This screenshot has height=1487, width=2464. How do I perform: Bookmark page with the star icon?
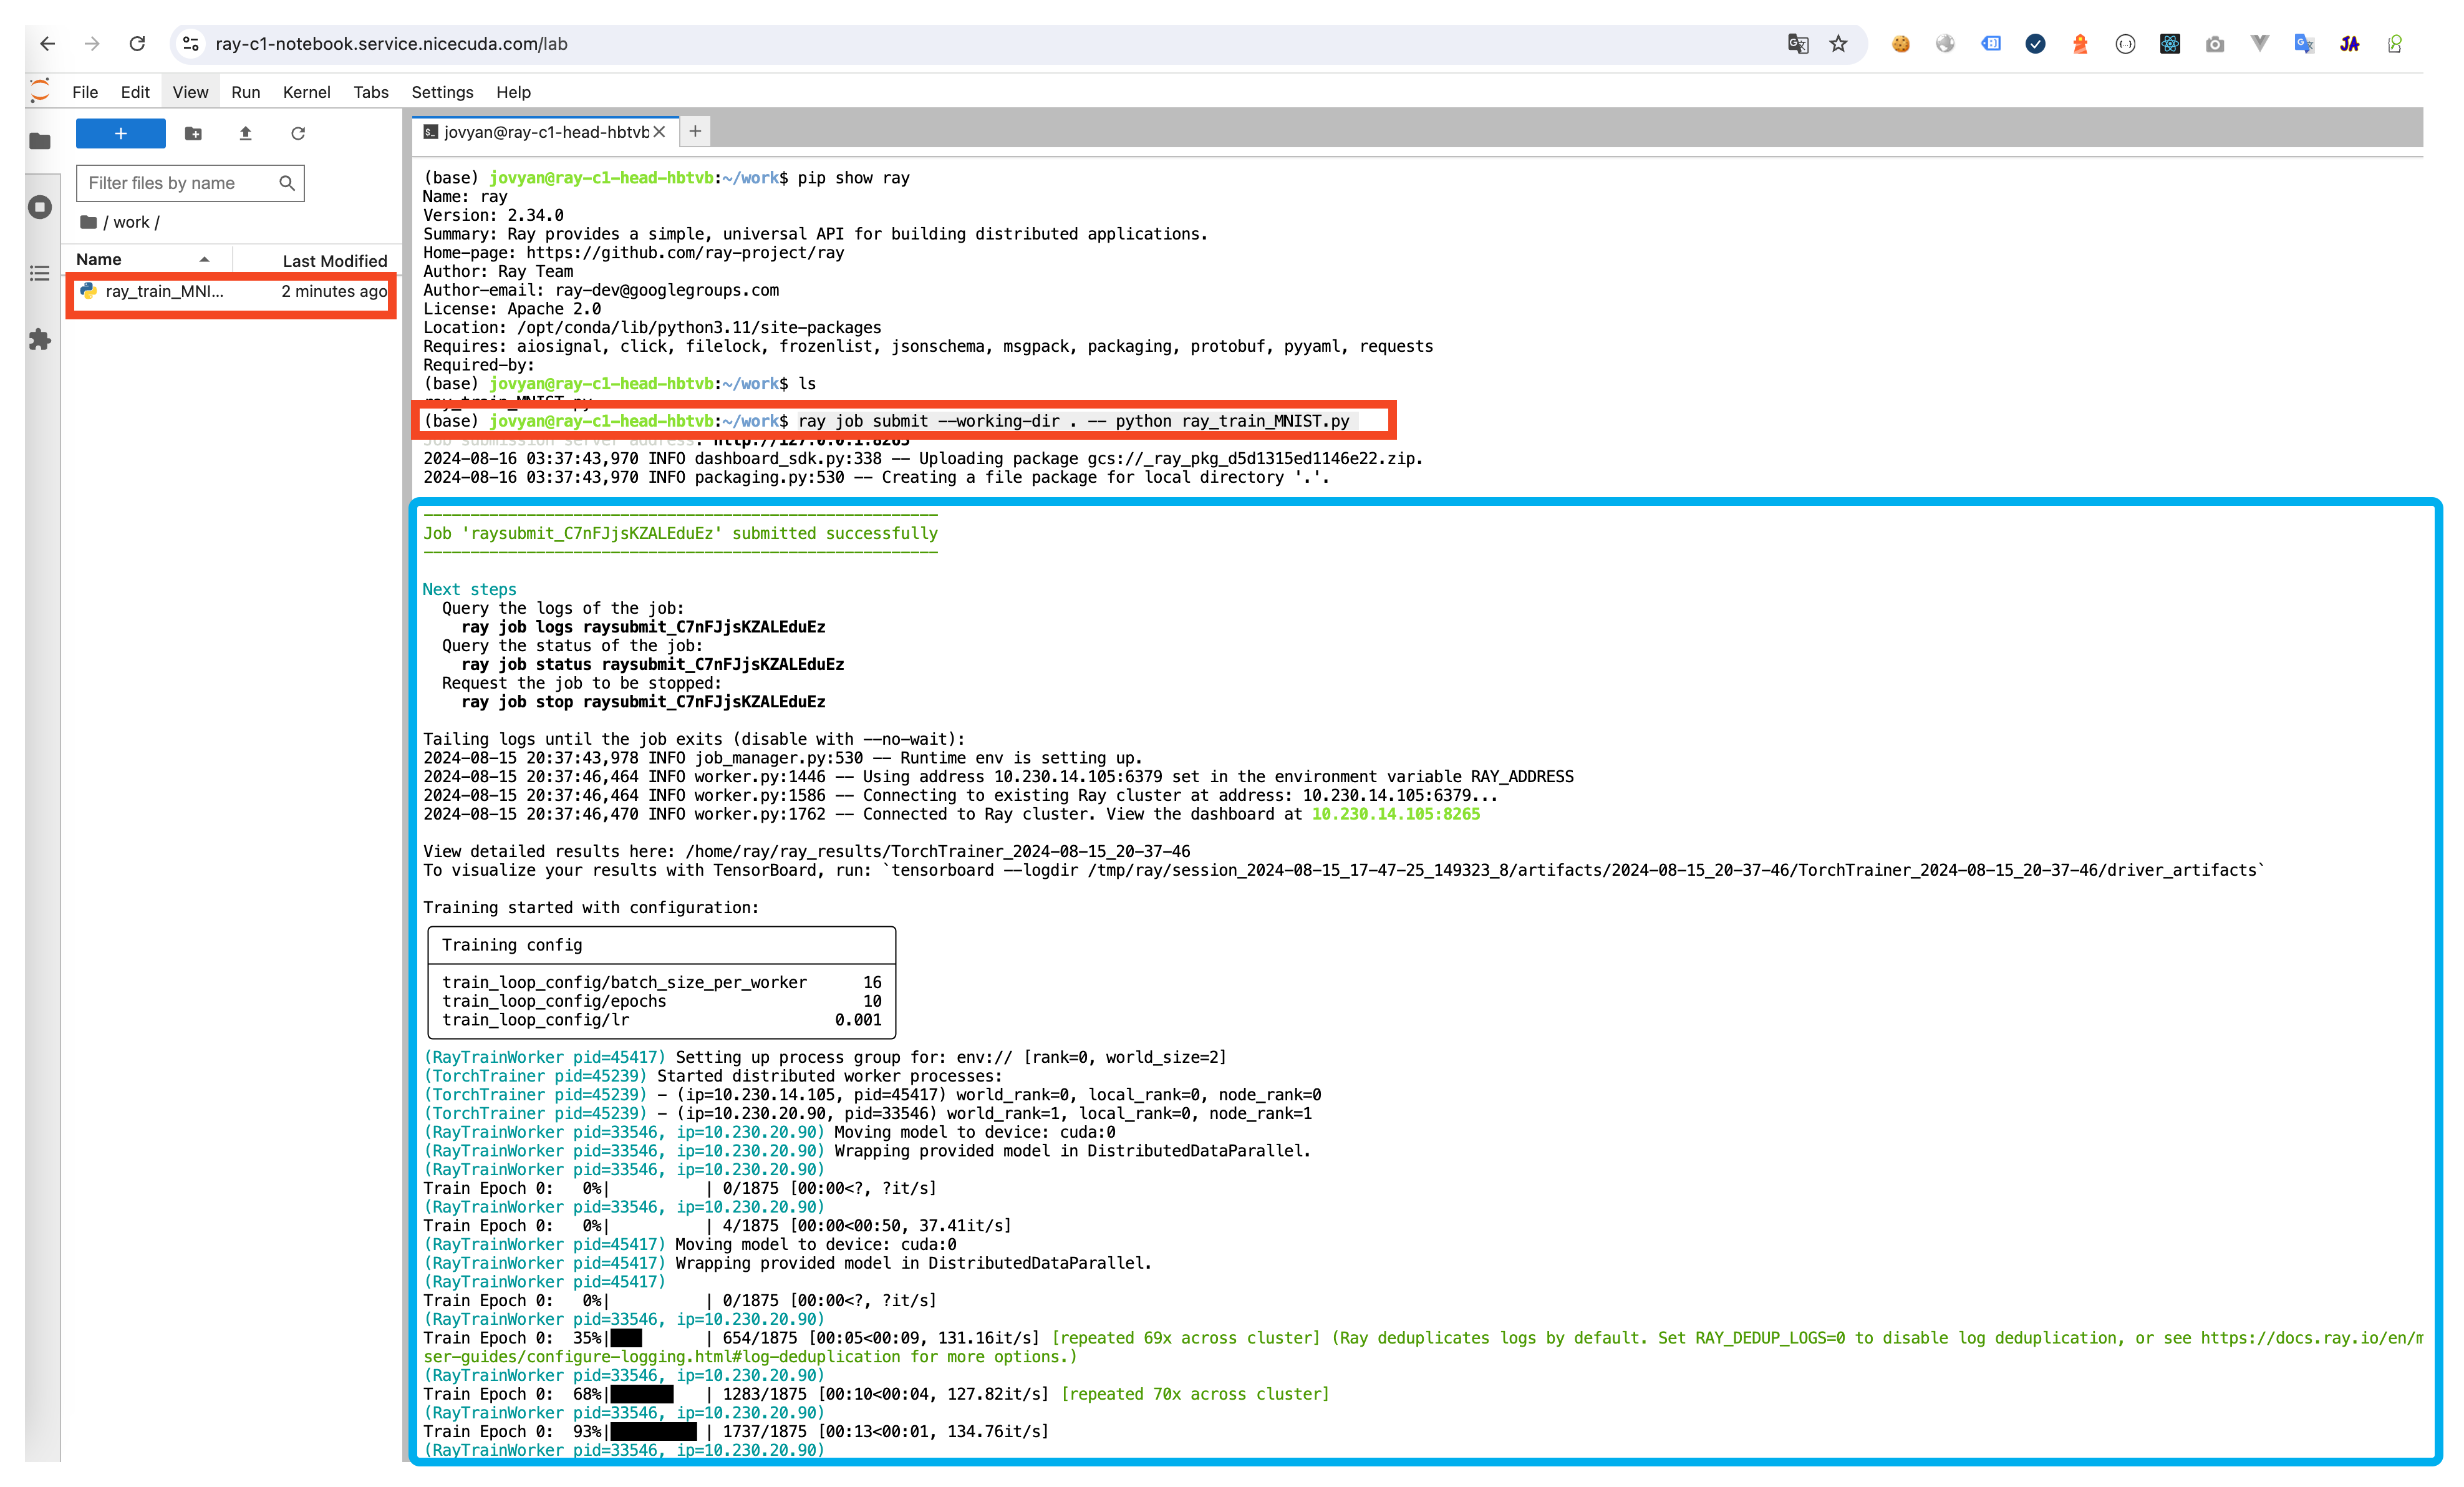(1838, 44)
